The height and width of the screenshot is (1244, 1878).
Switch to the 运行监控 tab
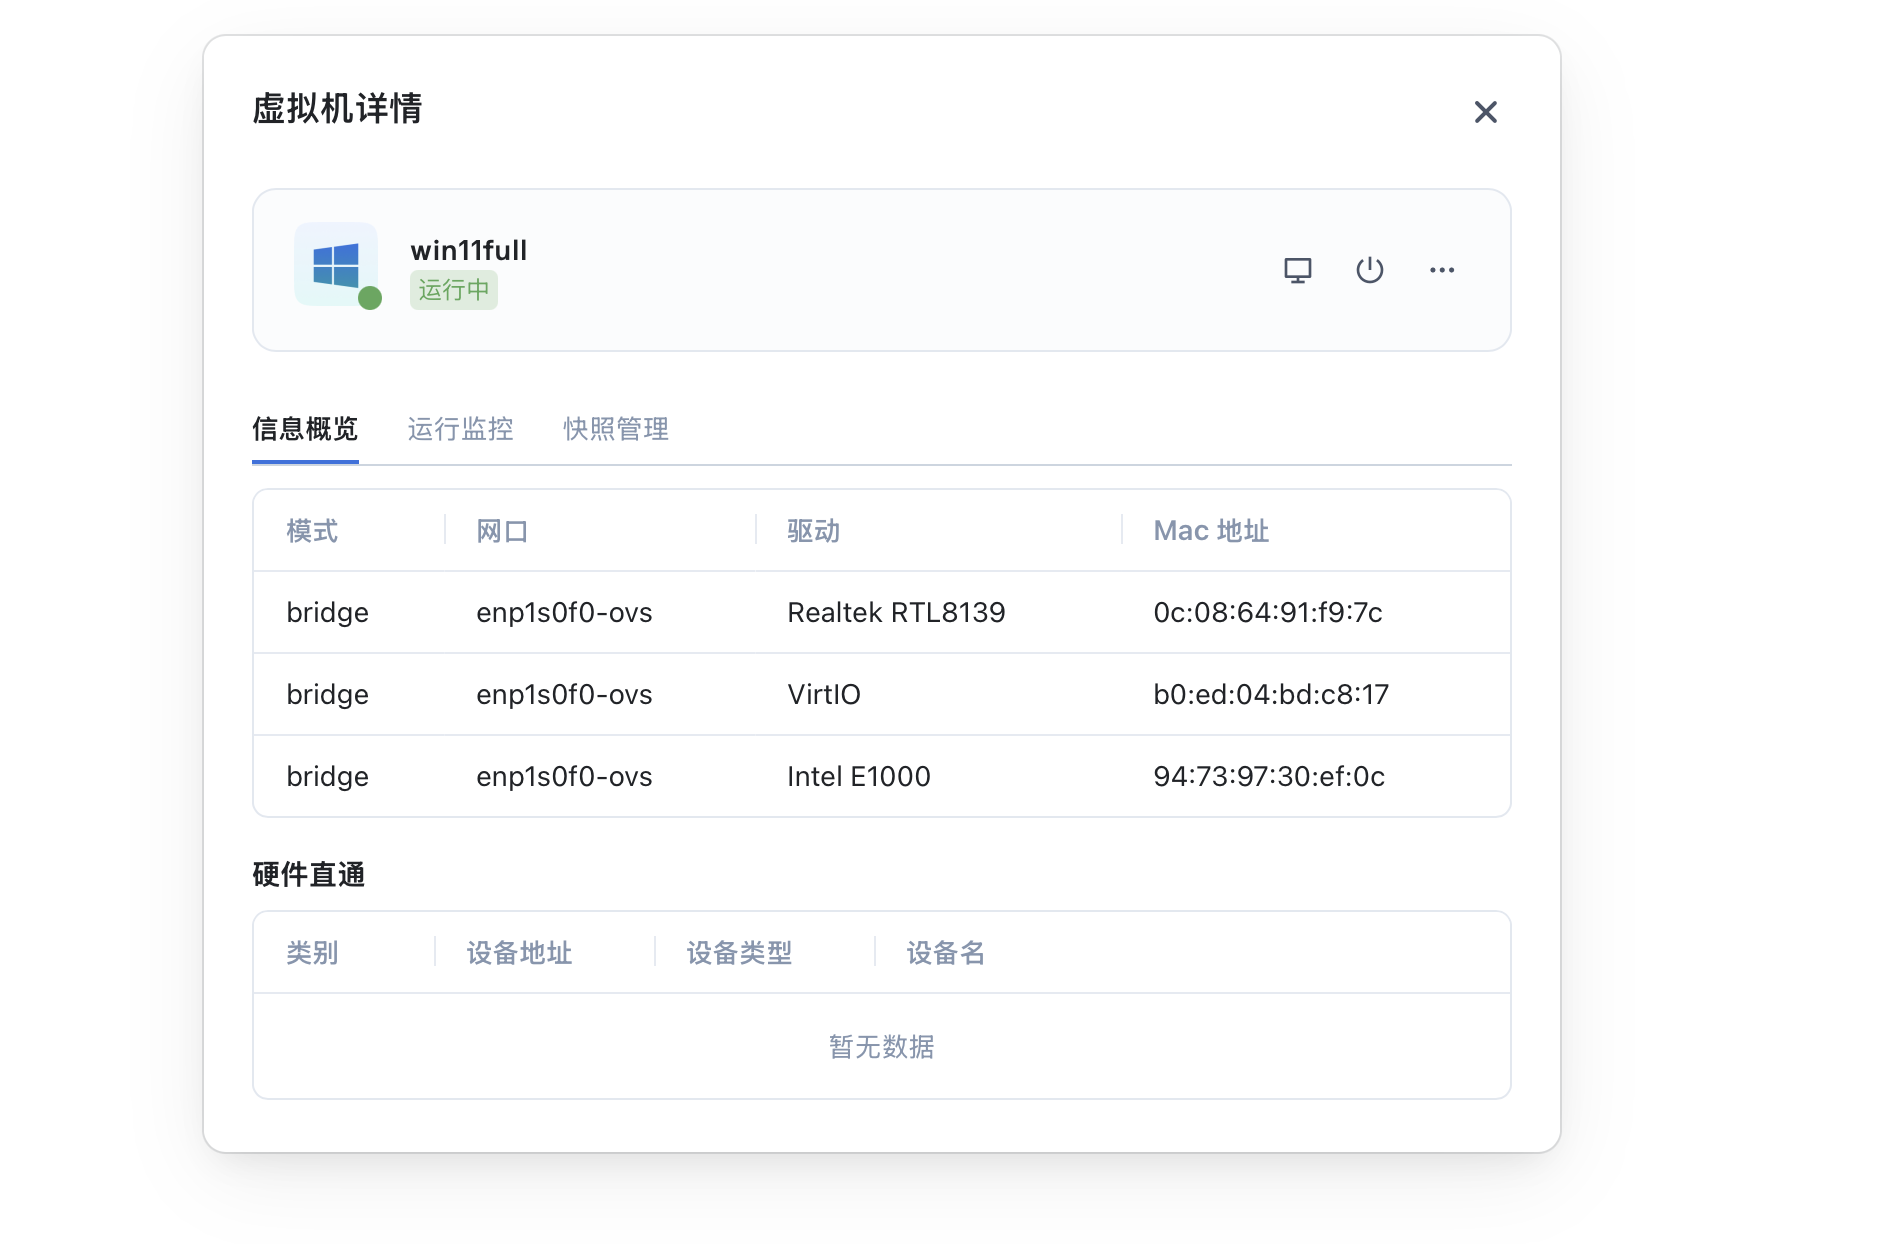point(460,429)
